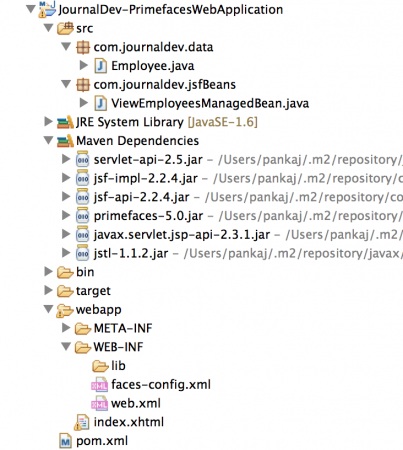
Task: Select the index.xhtml file name
Action: pyautogui.click(x=129, y=422)
